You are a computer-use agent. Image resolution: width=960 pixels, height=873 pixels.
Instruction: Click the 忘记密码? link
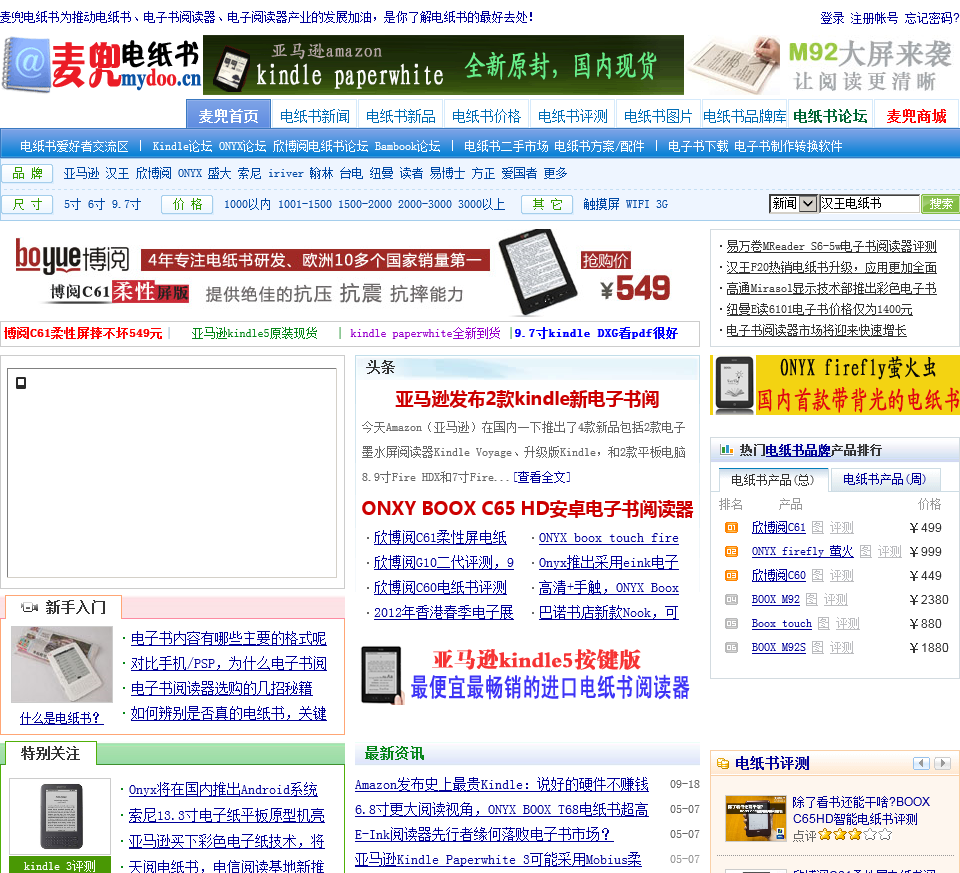(x=932, y=18)
